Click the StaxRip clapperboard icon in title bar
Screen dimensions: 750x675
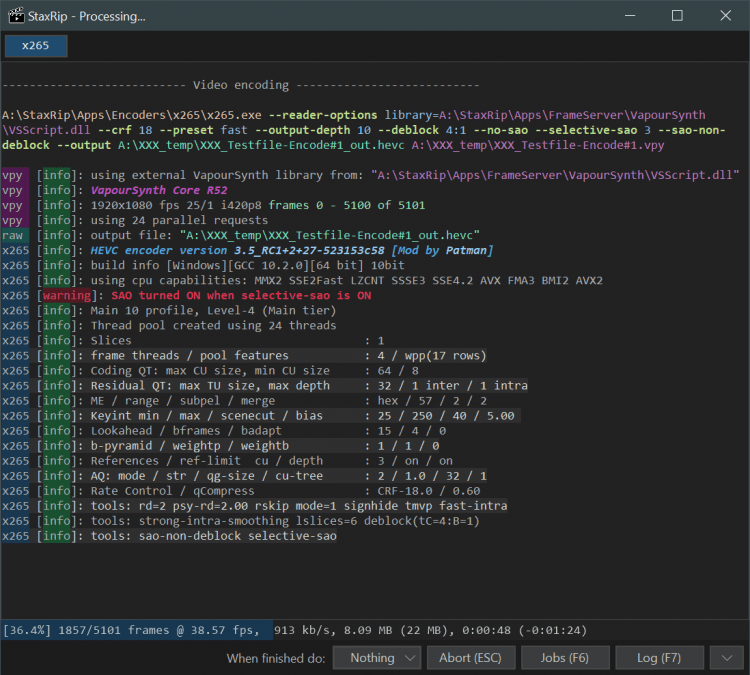[15, 16]
